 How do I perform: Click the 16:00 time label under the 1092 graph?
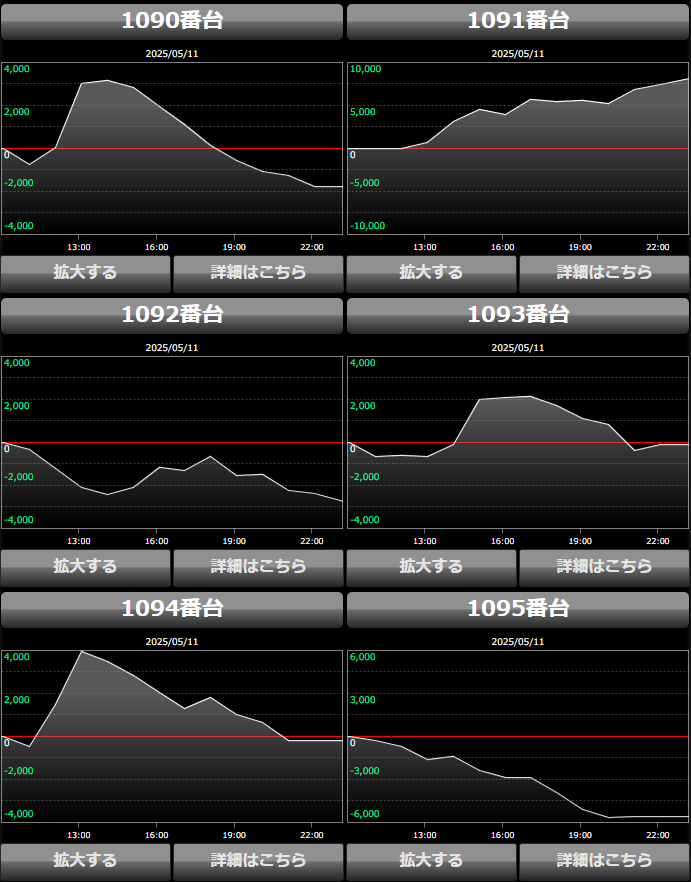pos(156,541)
